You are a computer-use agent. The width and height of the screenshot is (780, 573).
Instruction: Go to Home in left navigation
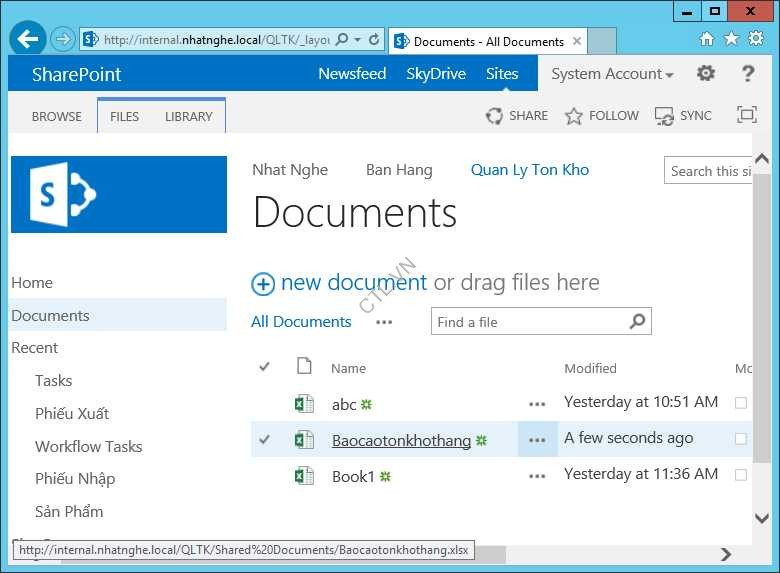(32, 283)
